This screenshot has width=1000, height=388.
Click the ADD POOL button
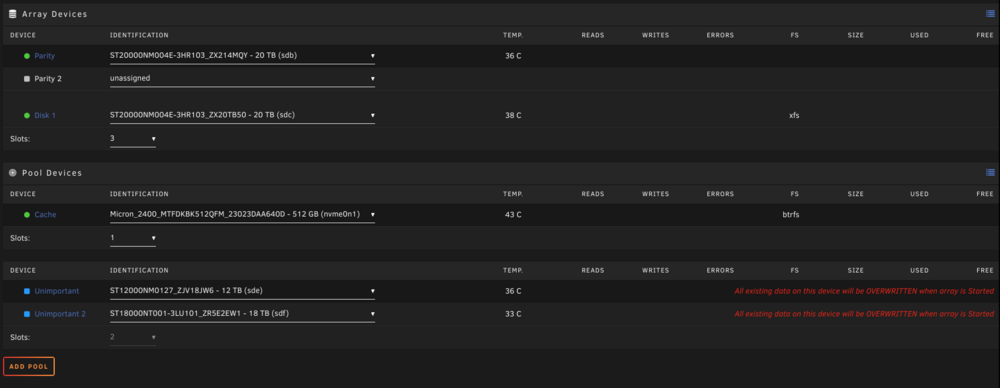[x=29, y=367]
